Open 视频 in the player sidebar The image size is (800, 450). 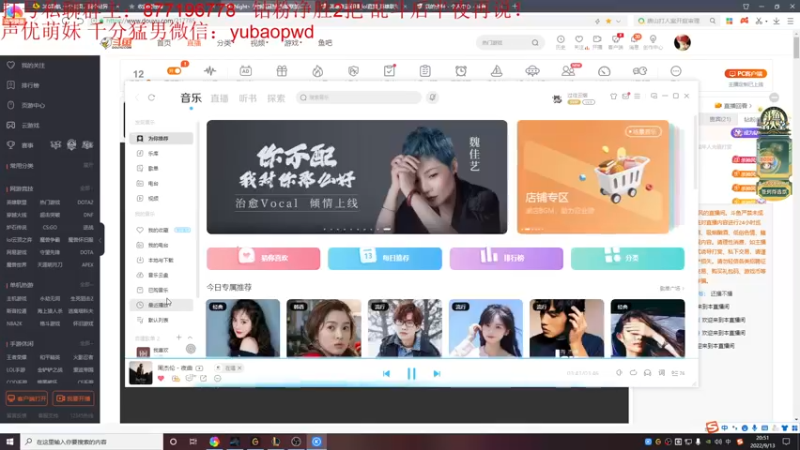pos(161,198)
